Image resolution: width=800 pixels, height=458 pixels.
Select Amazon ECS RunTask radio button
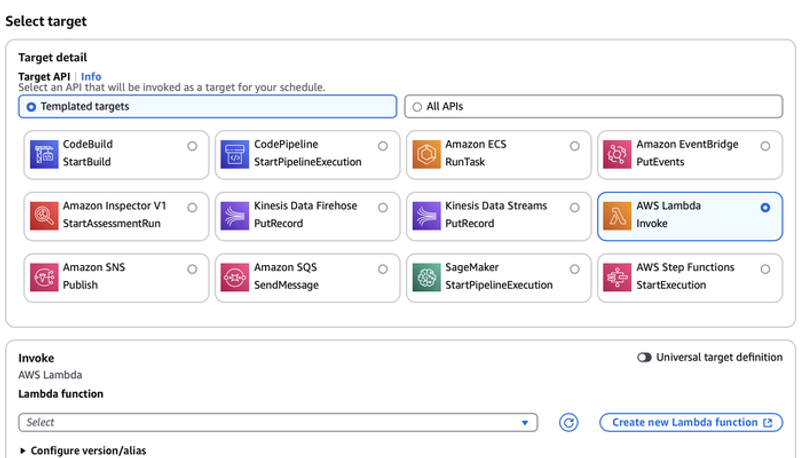click(x=574, y=146)
